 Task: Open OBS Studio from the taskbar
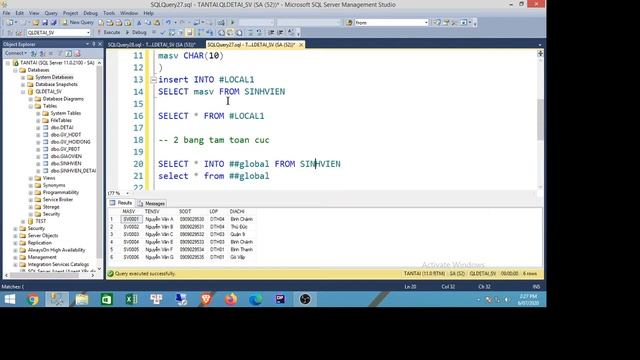tap(305, 300)
